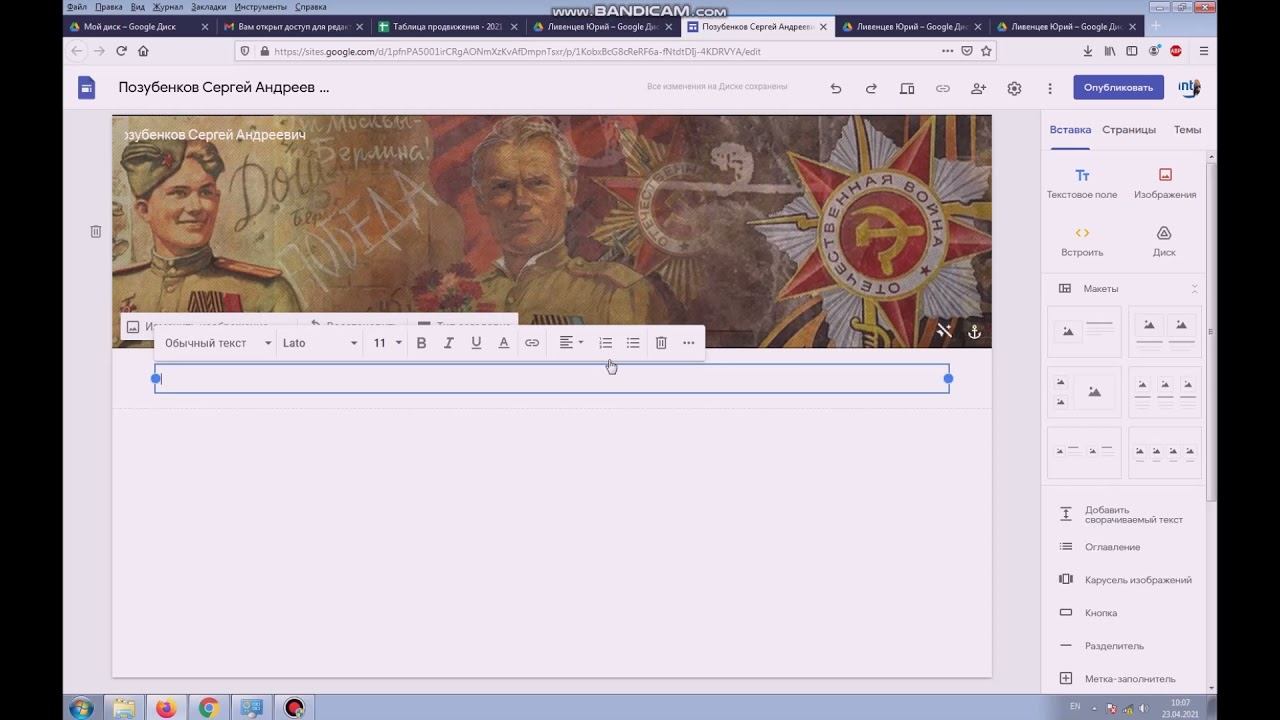Redo the last action in Sites
This screenshot has width=1280, height=720.
click(x=871, y=89)
